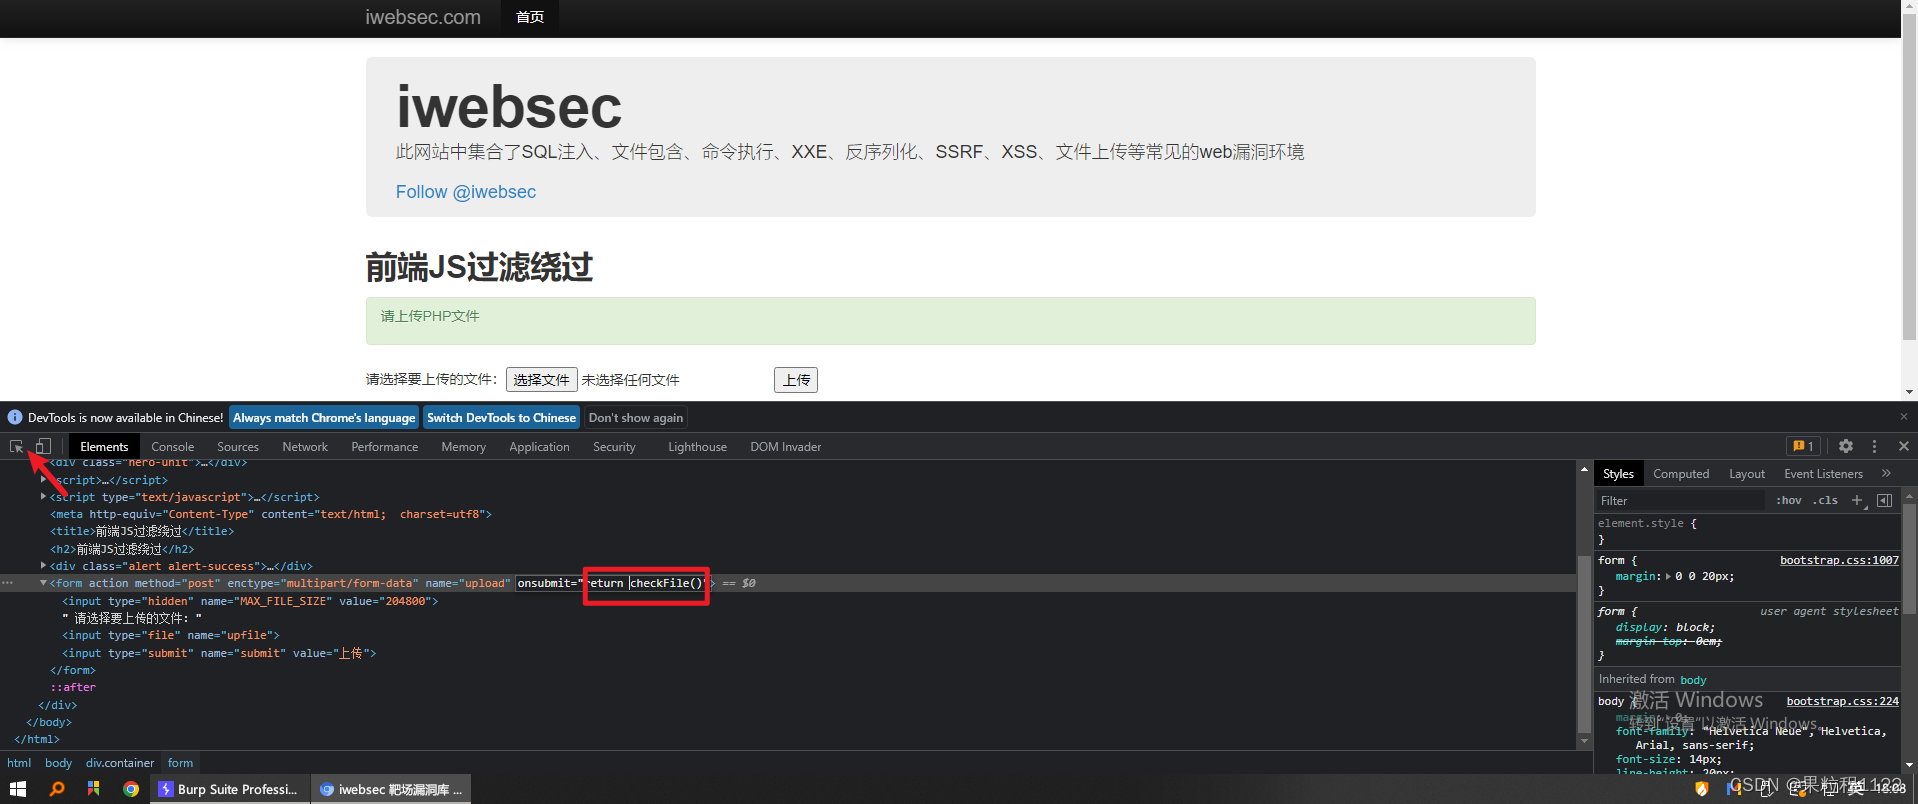Click Switch DevTools to Chinese button
Screen dimensions: 1918x804
pyautogui.click(x=501, y=417)
